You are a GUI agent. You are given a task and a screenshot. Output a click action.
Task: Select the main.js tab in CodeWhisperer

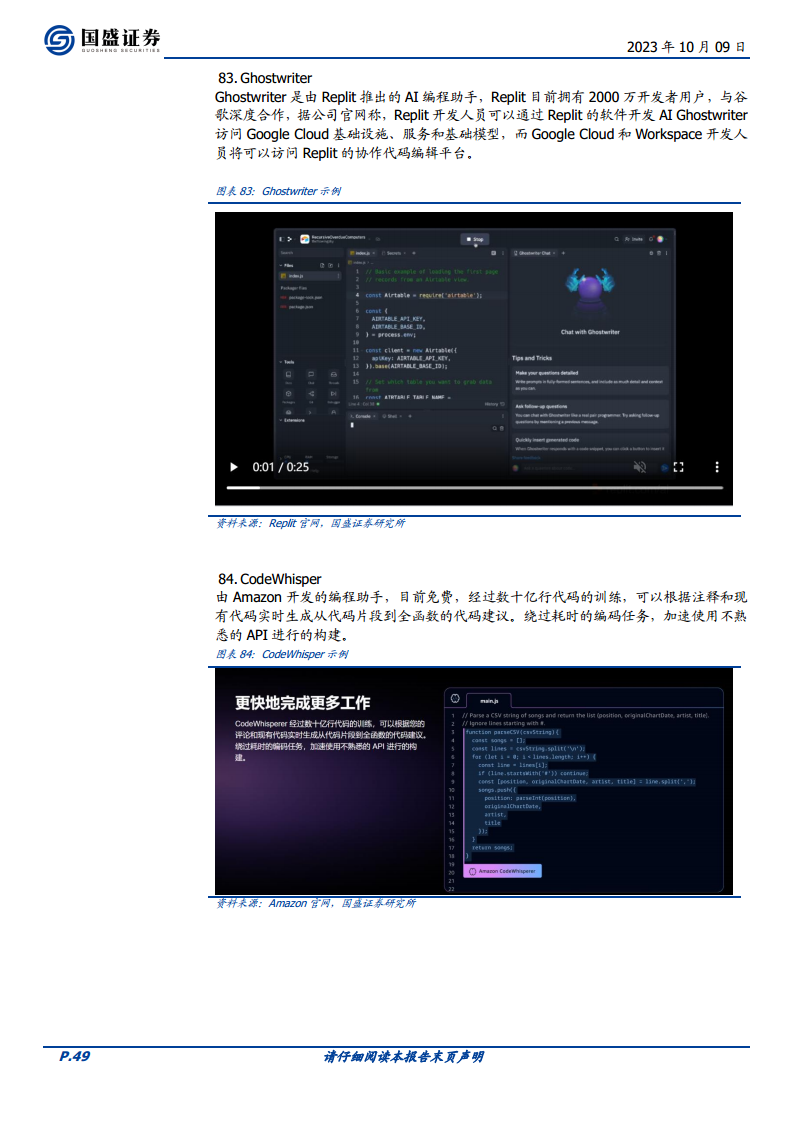(x=490, y=701)
